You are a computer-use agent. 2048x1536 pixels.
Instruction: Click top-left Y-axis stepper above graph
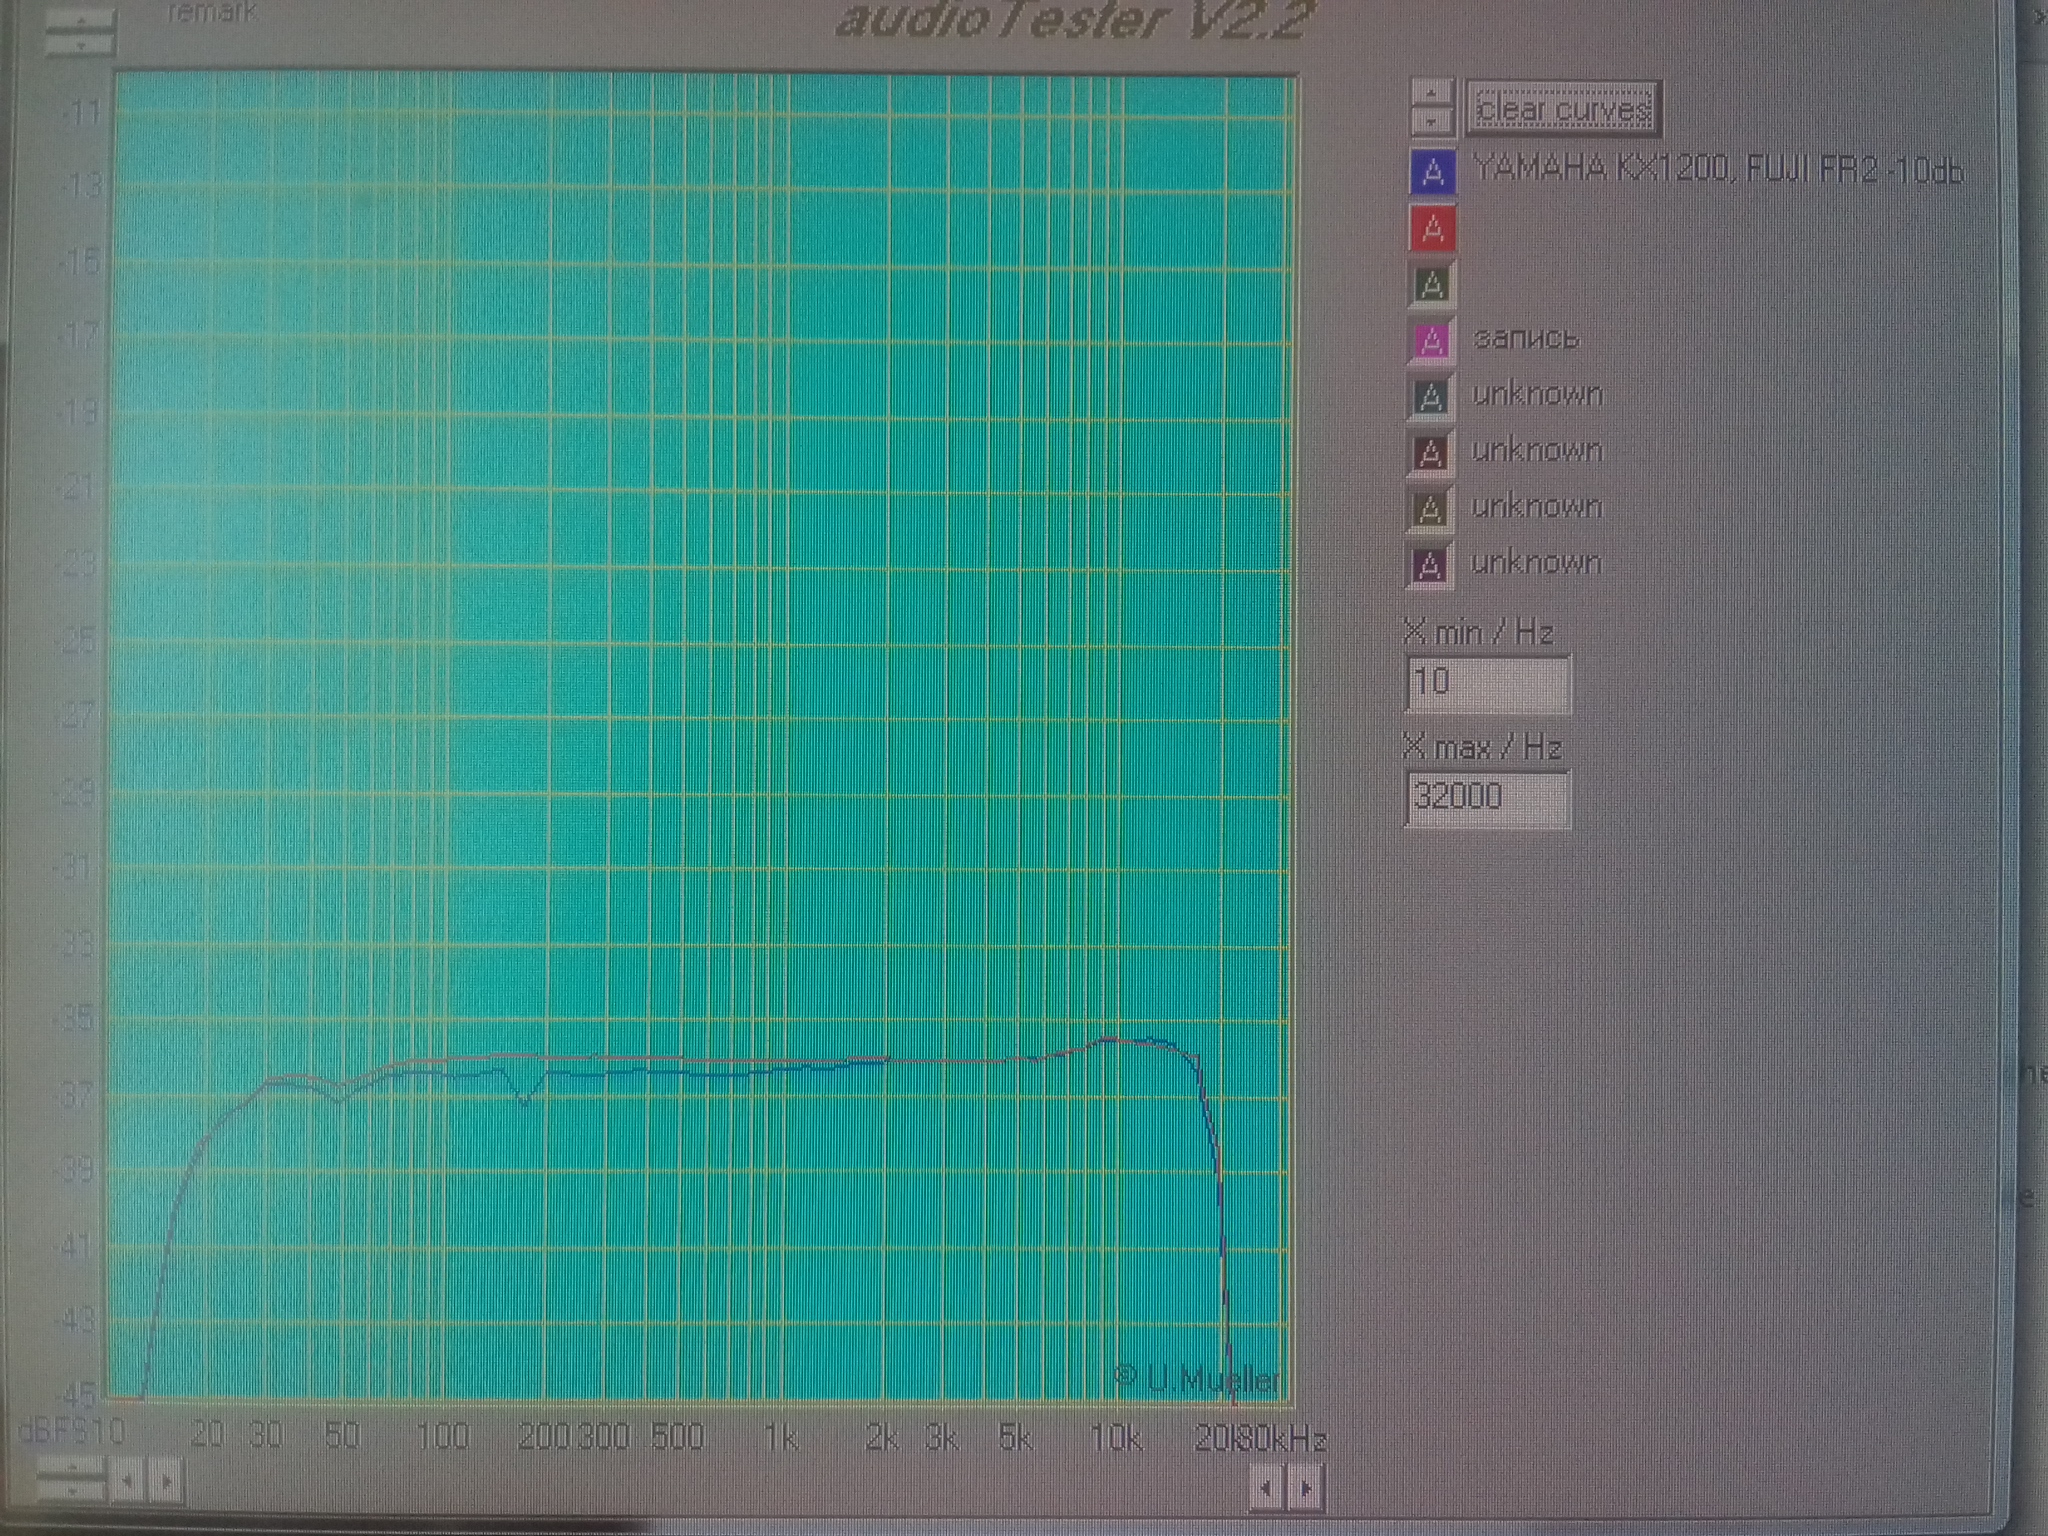coord(80,34)
